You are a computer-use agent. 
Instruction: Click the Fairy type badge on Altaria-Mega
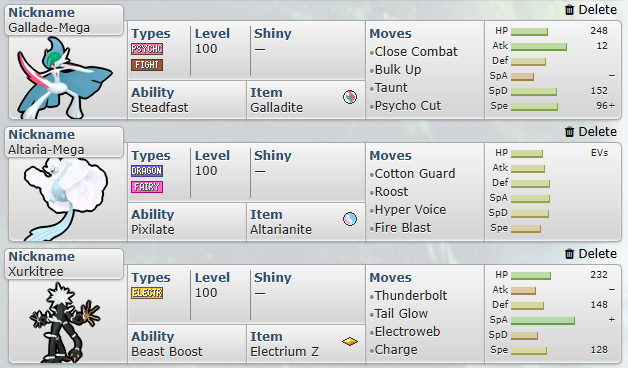[x=147, y=187]
